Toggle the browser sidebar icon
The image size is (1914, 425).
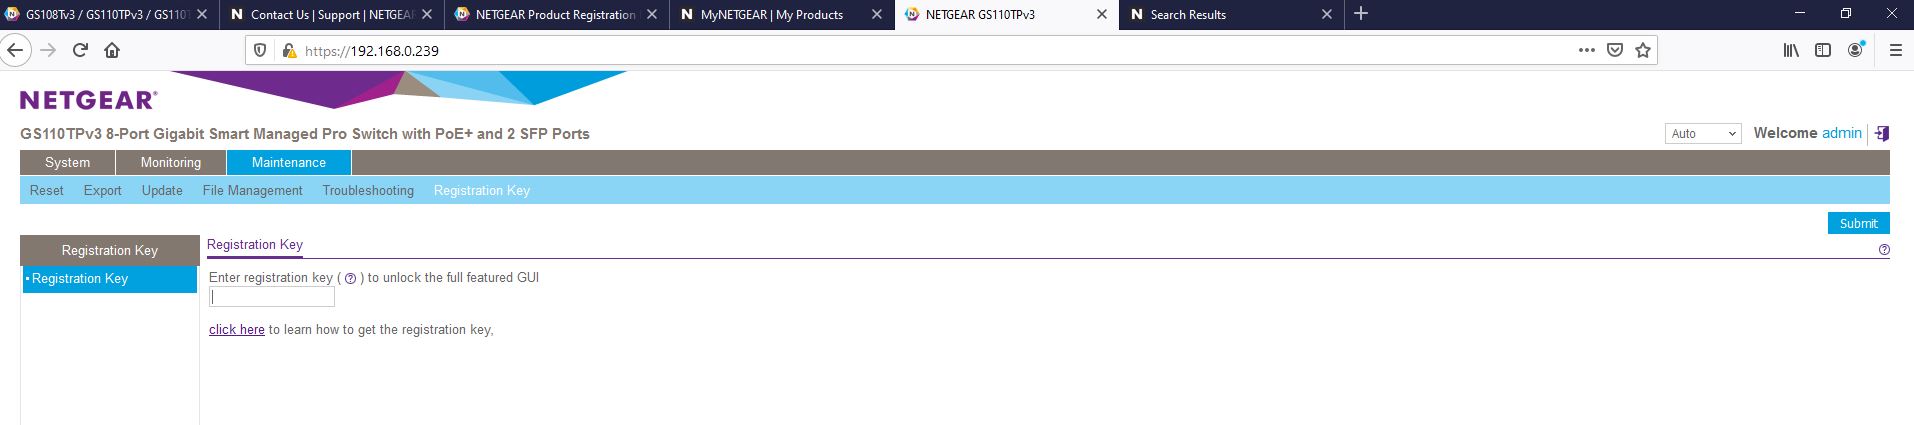[x=1823, y=50]
